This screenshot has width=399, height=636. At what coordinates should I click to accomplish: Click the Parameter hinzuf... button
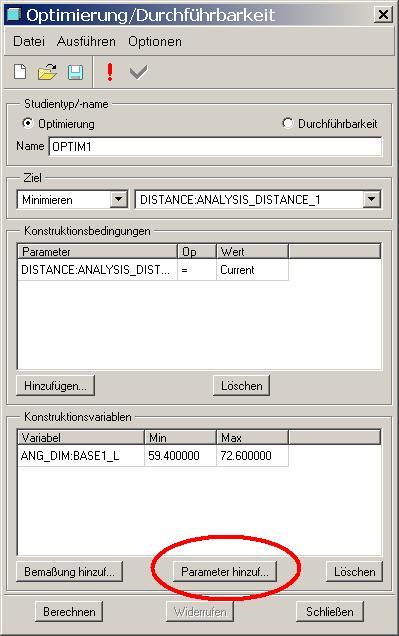(225, 572)
